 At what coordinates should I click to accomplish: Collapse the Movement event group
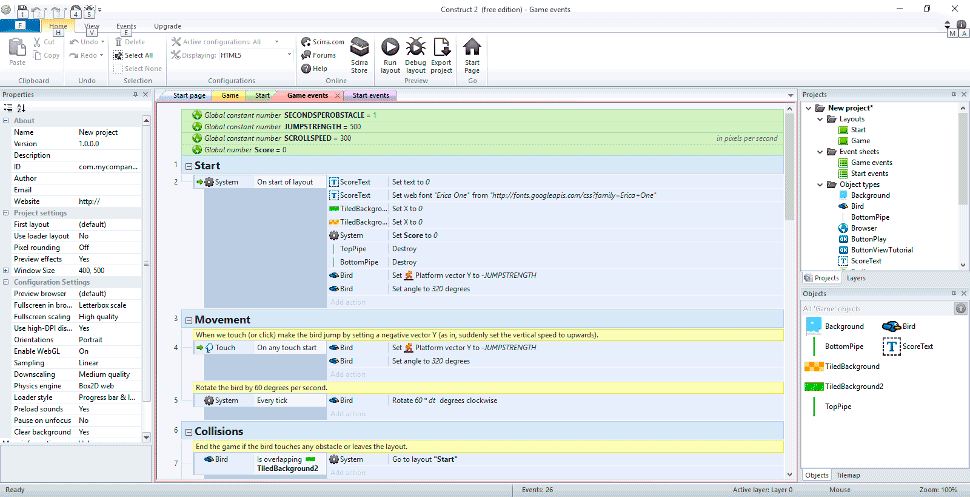188,320
